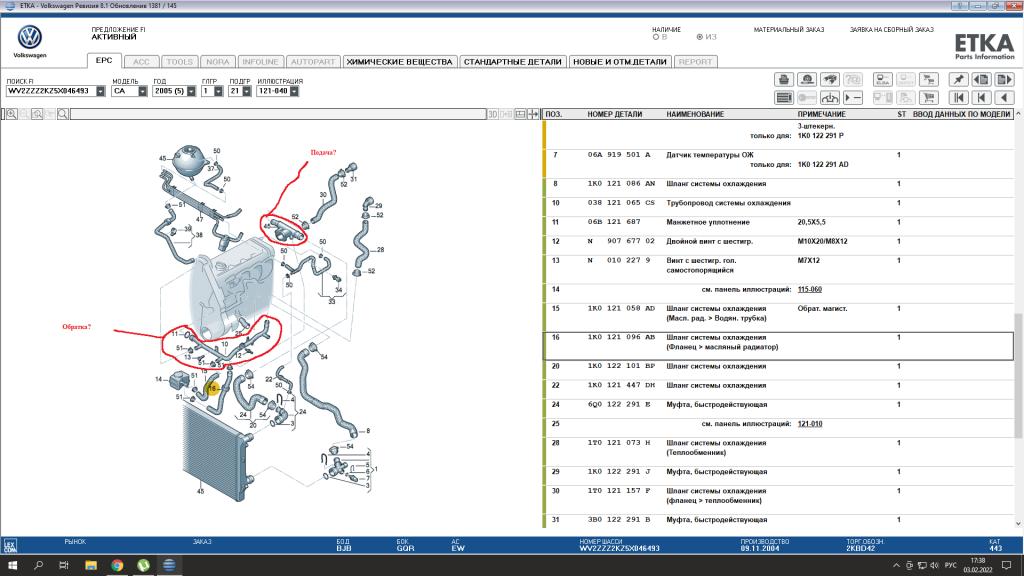This screenshot has width=1024, height=576.
Task: Click the fit-to-window icon above the illustration
Action: pos(520,114)
